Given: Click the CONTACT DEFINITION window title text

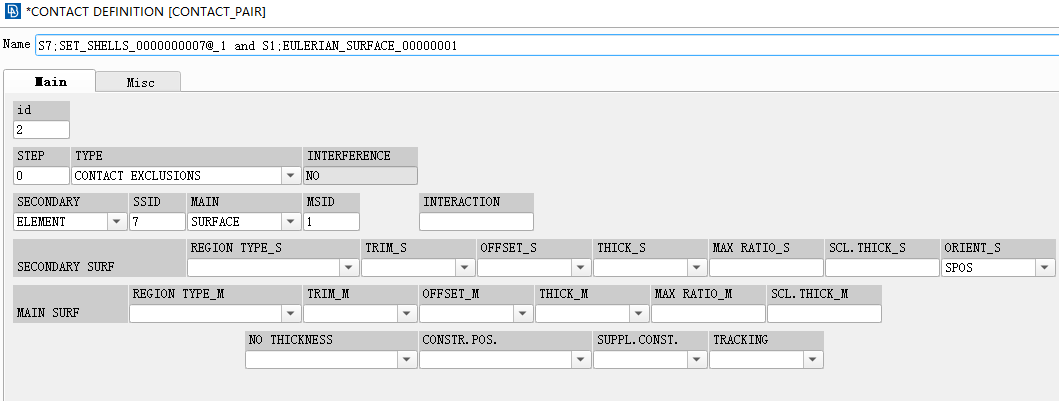Looking at the screenshot, I should [x=145, y=12].
